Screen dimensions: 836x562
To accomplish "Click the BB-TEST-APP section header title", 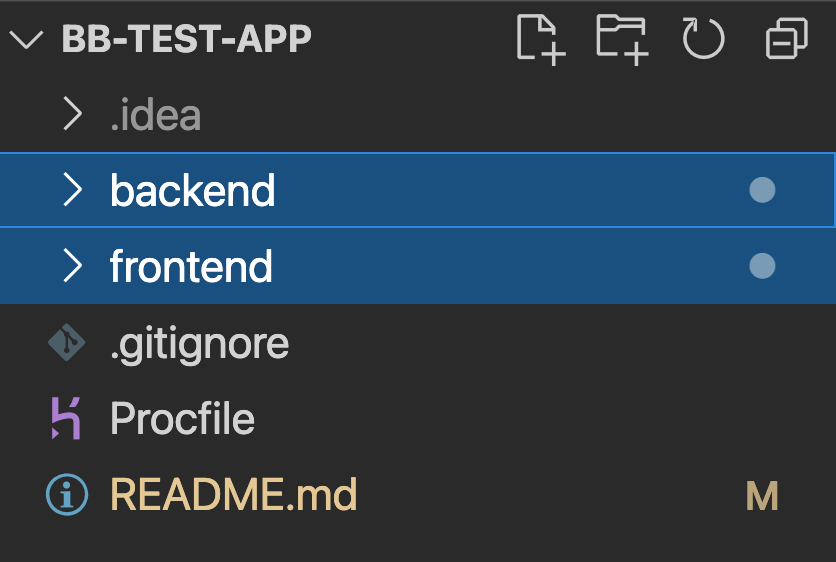I will [x=187, y=39].
